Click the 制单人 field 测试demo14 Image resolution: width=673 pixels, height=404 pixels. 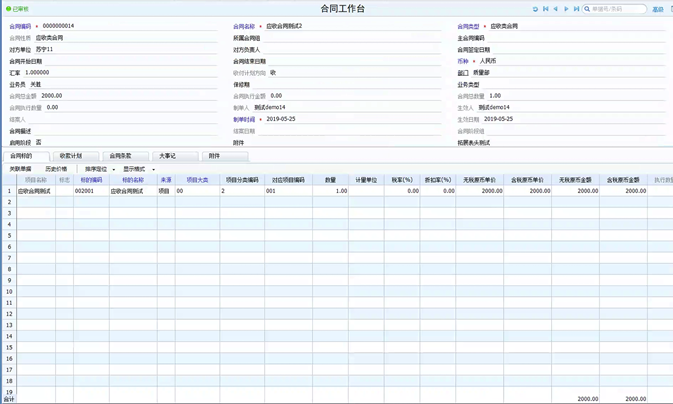[x=347, y=108]
